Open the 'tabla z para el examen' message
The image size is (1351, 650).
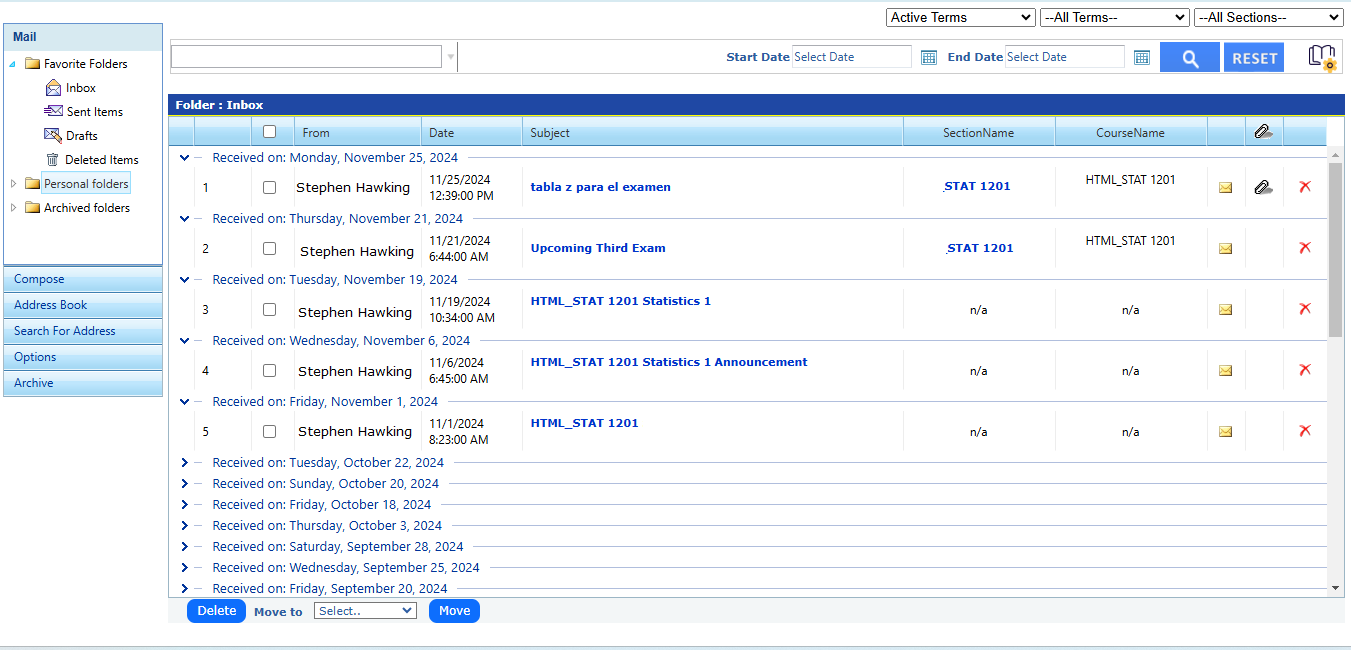coord(600,187)
